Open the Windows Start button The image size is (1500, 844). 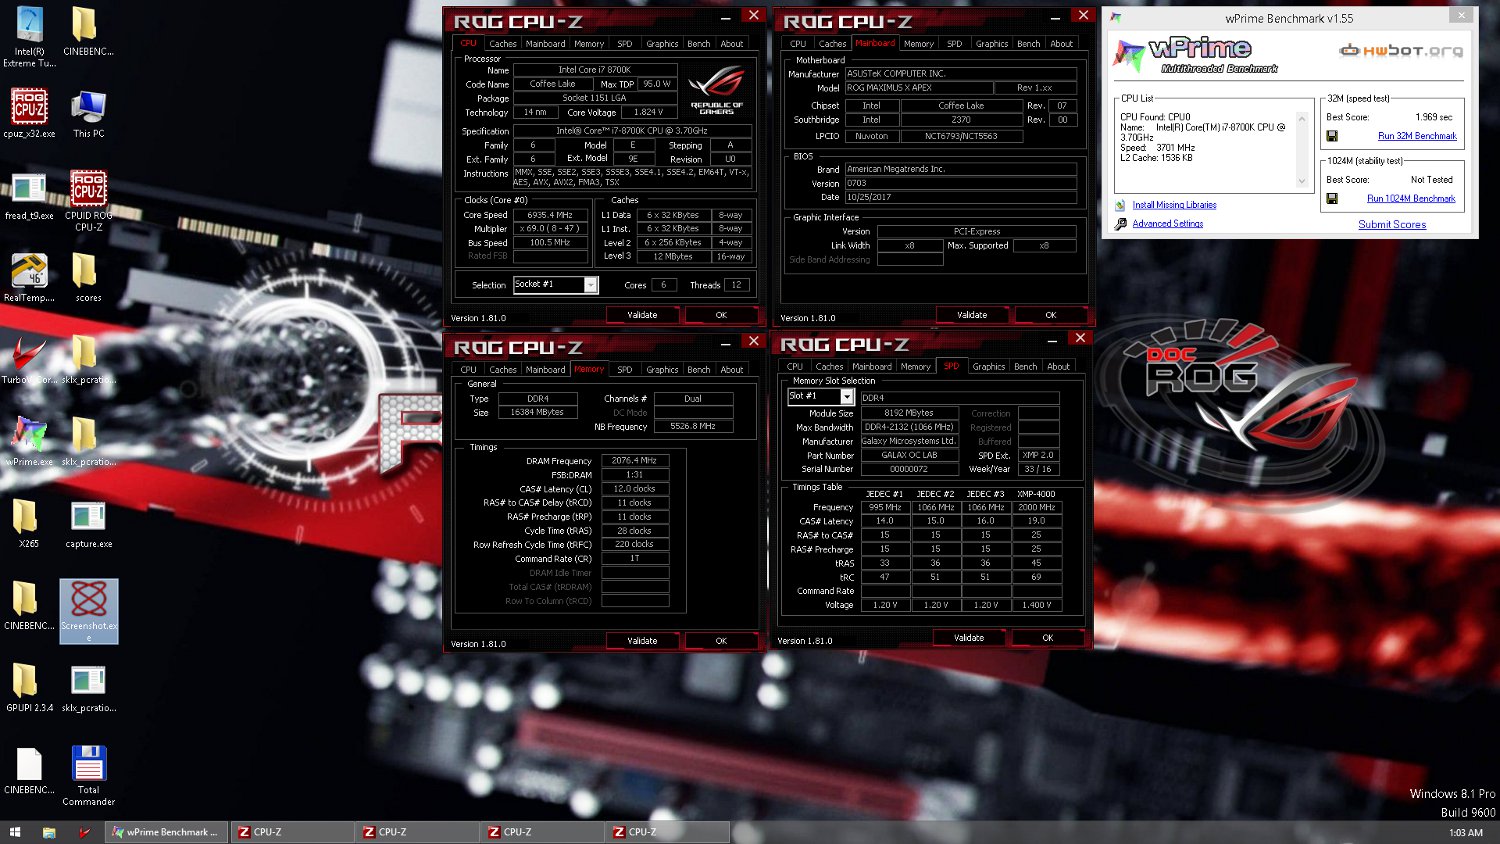(x=15, y=832)
